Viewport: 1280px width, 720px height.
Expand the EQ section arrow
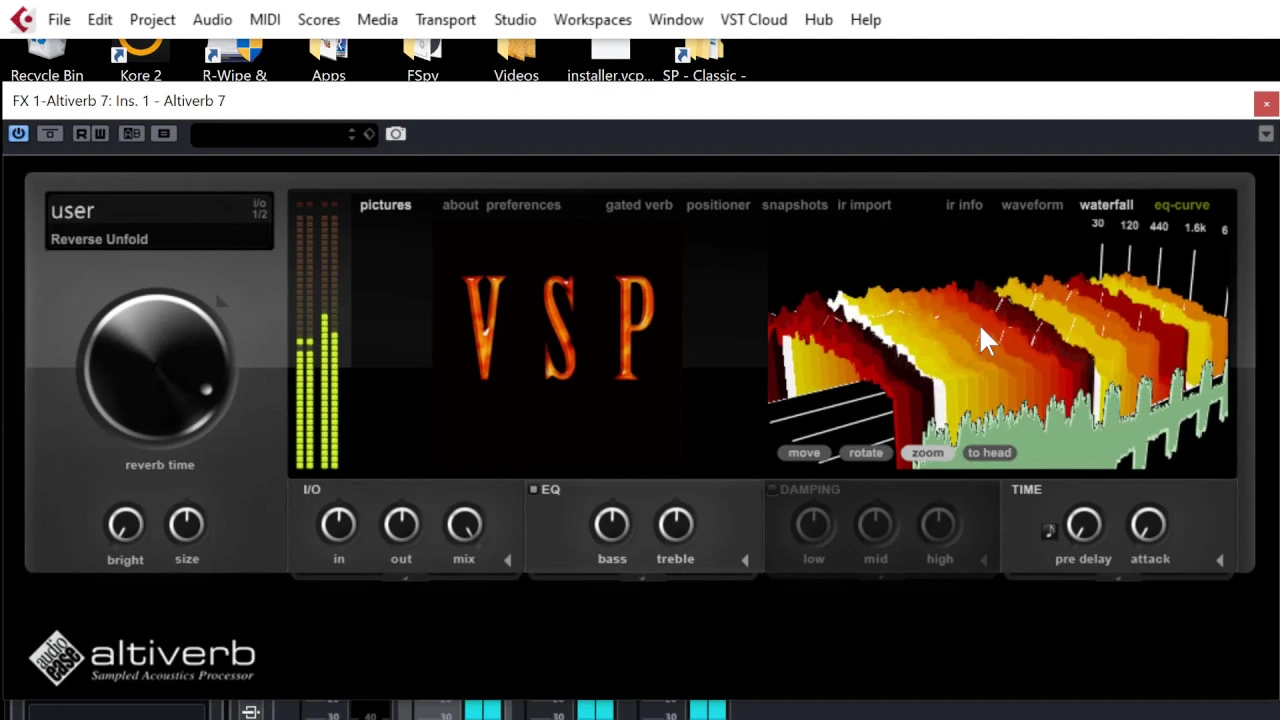744,561
